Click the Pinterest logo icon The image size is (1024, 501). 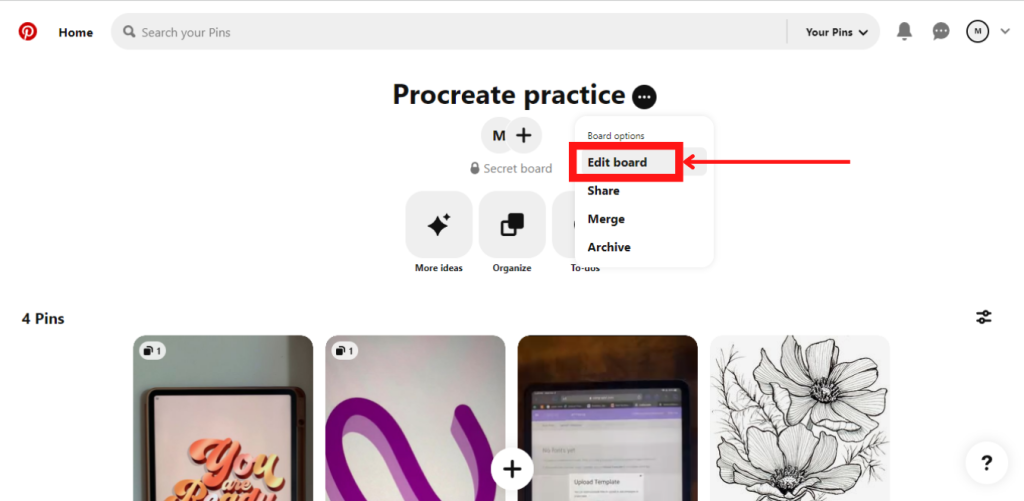(27, 31)
